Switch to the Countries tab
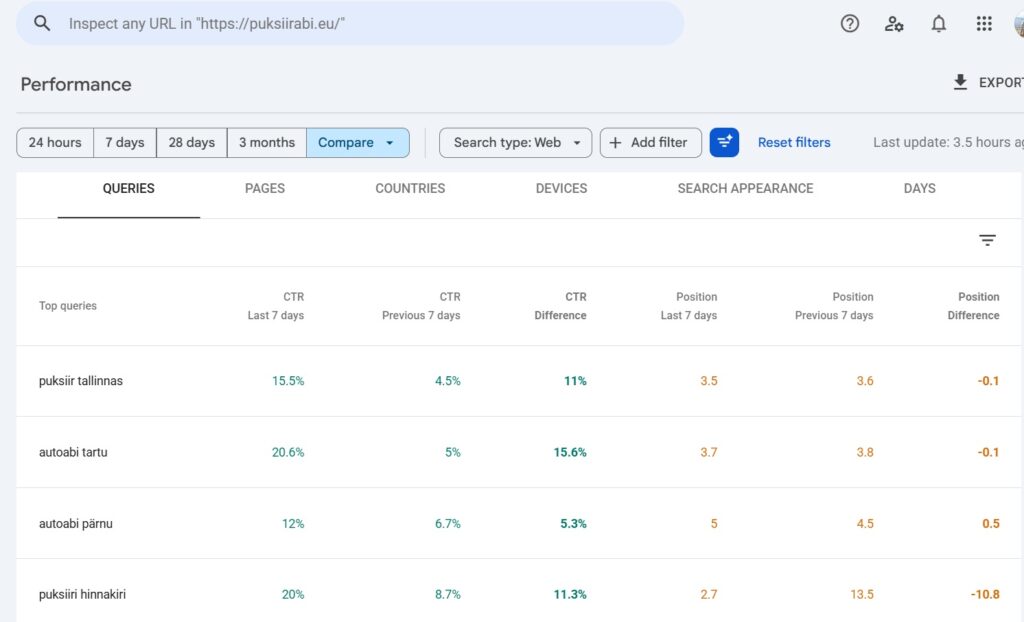This screenshot has width=1024, height=622. click(x=410, y=189)
